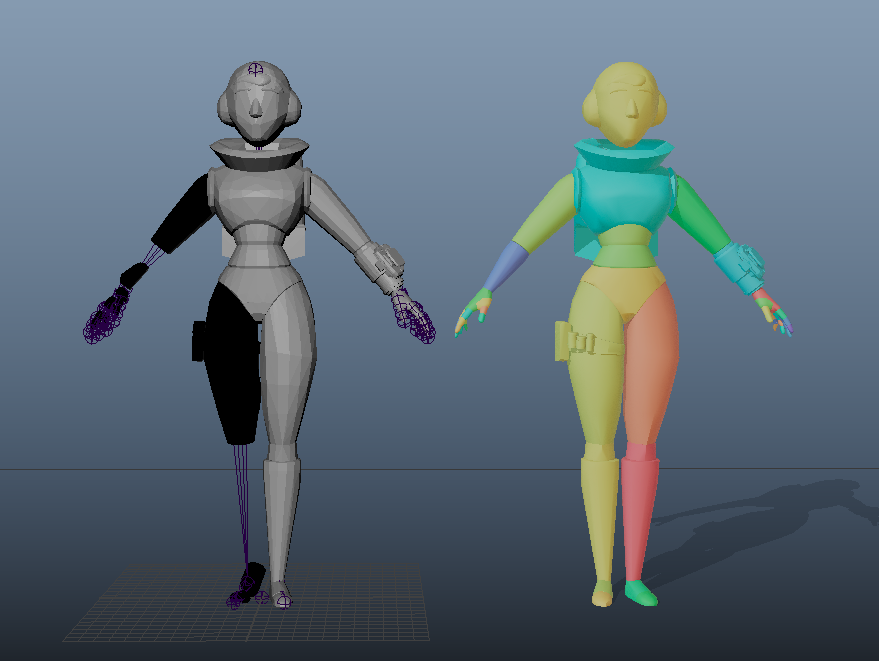Select the purple finger controls on black hand
This screenshot has height=661, width=879.
[x=105, y=316]
